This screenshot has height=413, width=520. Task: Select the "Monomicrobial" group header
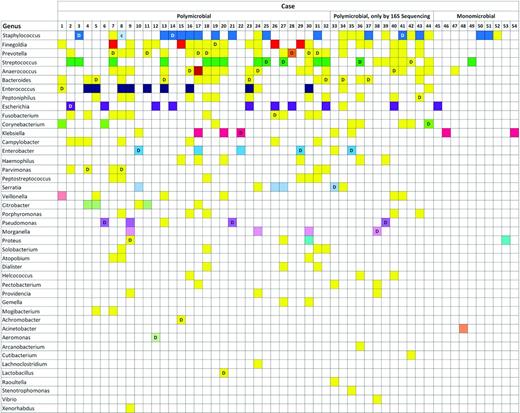476,16
